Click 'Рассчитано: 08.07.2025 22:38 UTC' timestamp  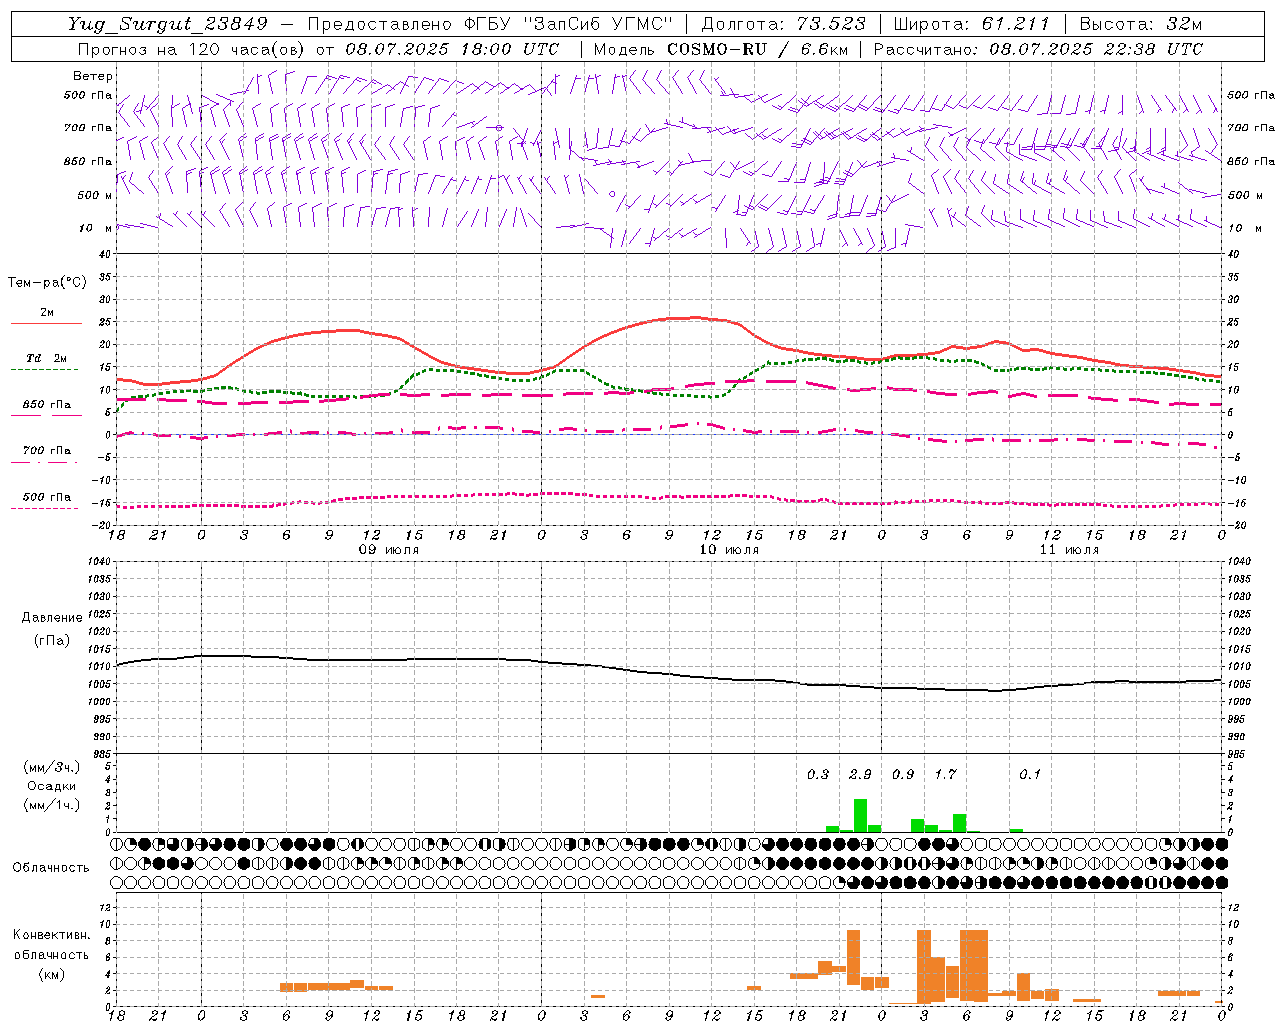coord(1038,49)
